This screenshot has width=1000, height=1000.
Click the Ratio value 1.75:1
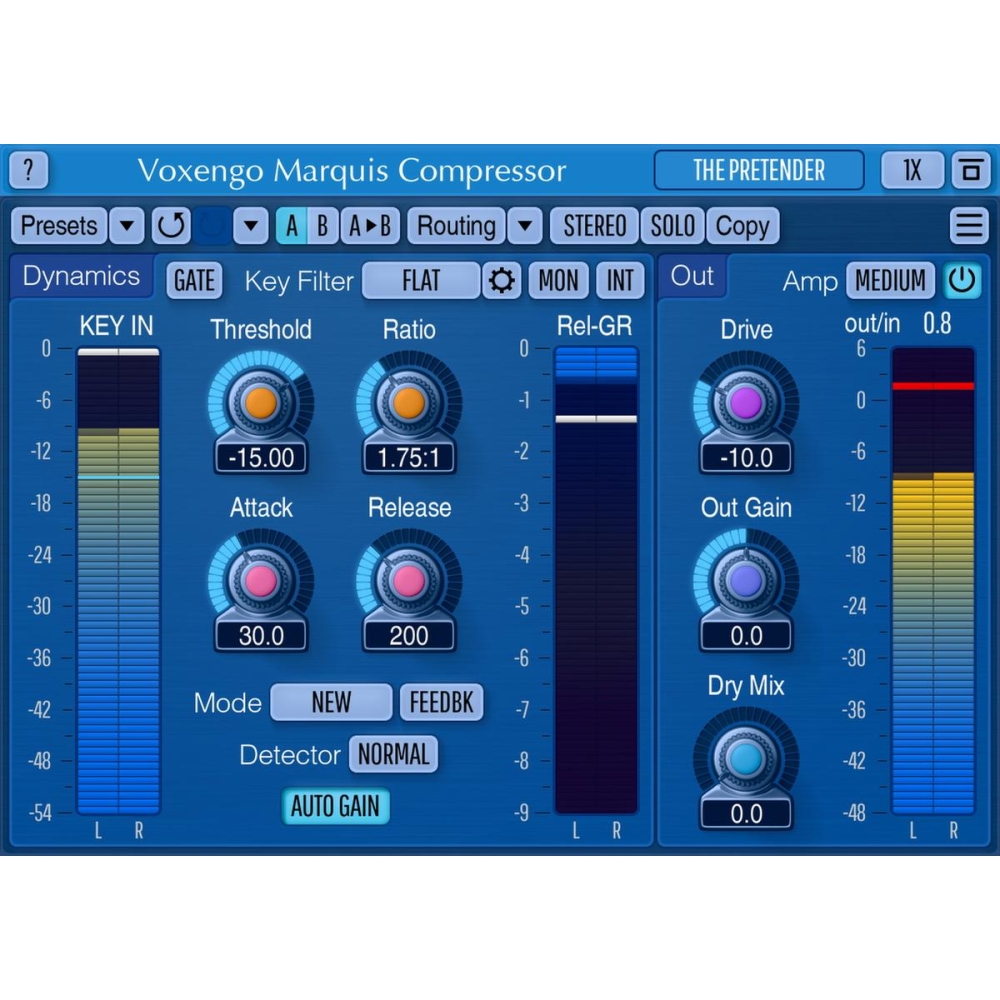[409, 458]
